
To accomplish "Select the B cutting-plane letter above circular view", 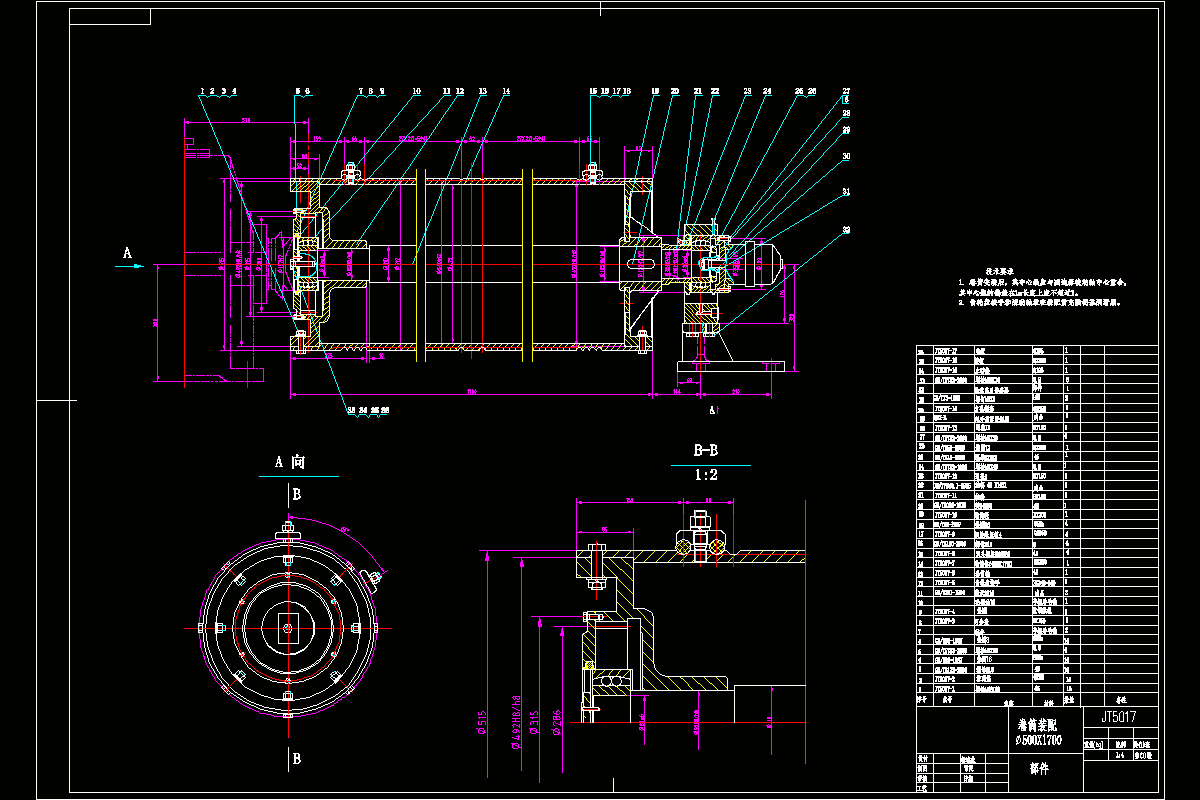I will (x=296, y=495).
